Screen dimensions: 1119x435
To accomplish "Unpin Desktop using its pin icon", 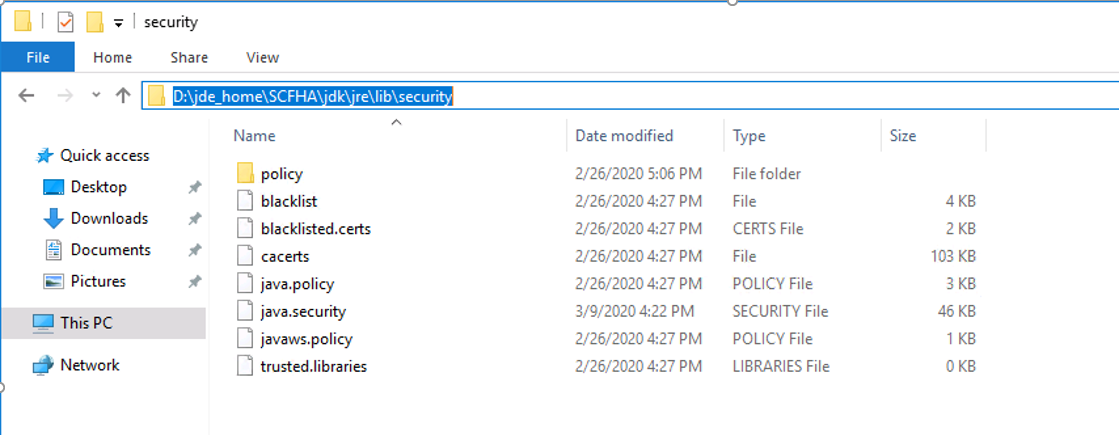I will [194, 188].
